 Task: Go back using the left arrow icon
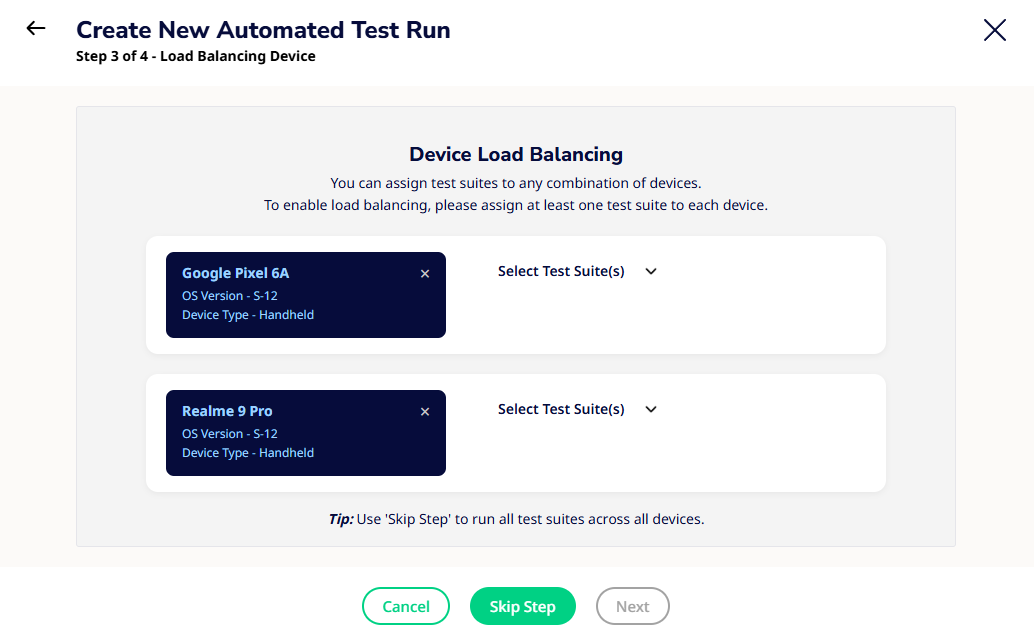tap(36, 28)
